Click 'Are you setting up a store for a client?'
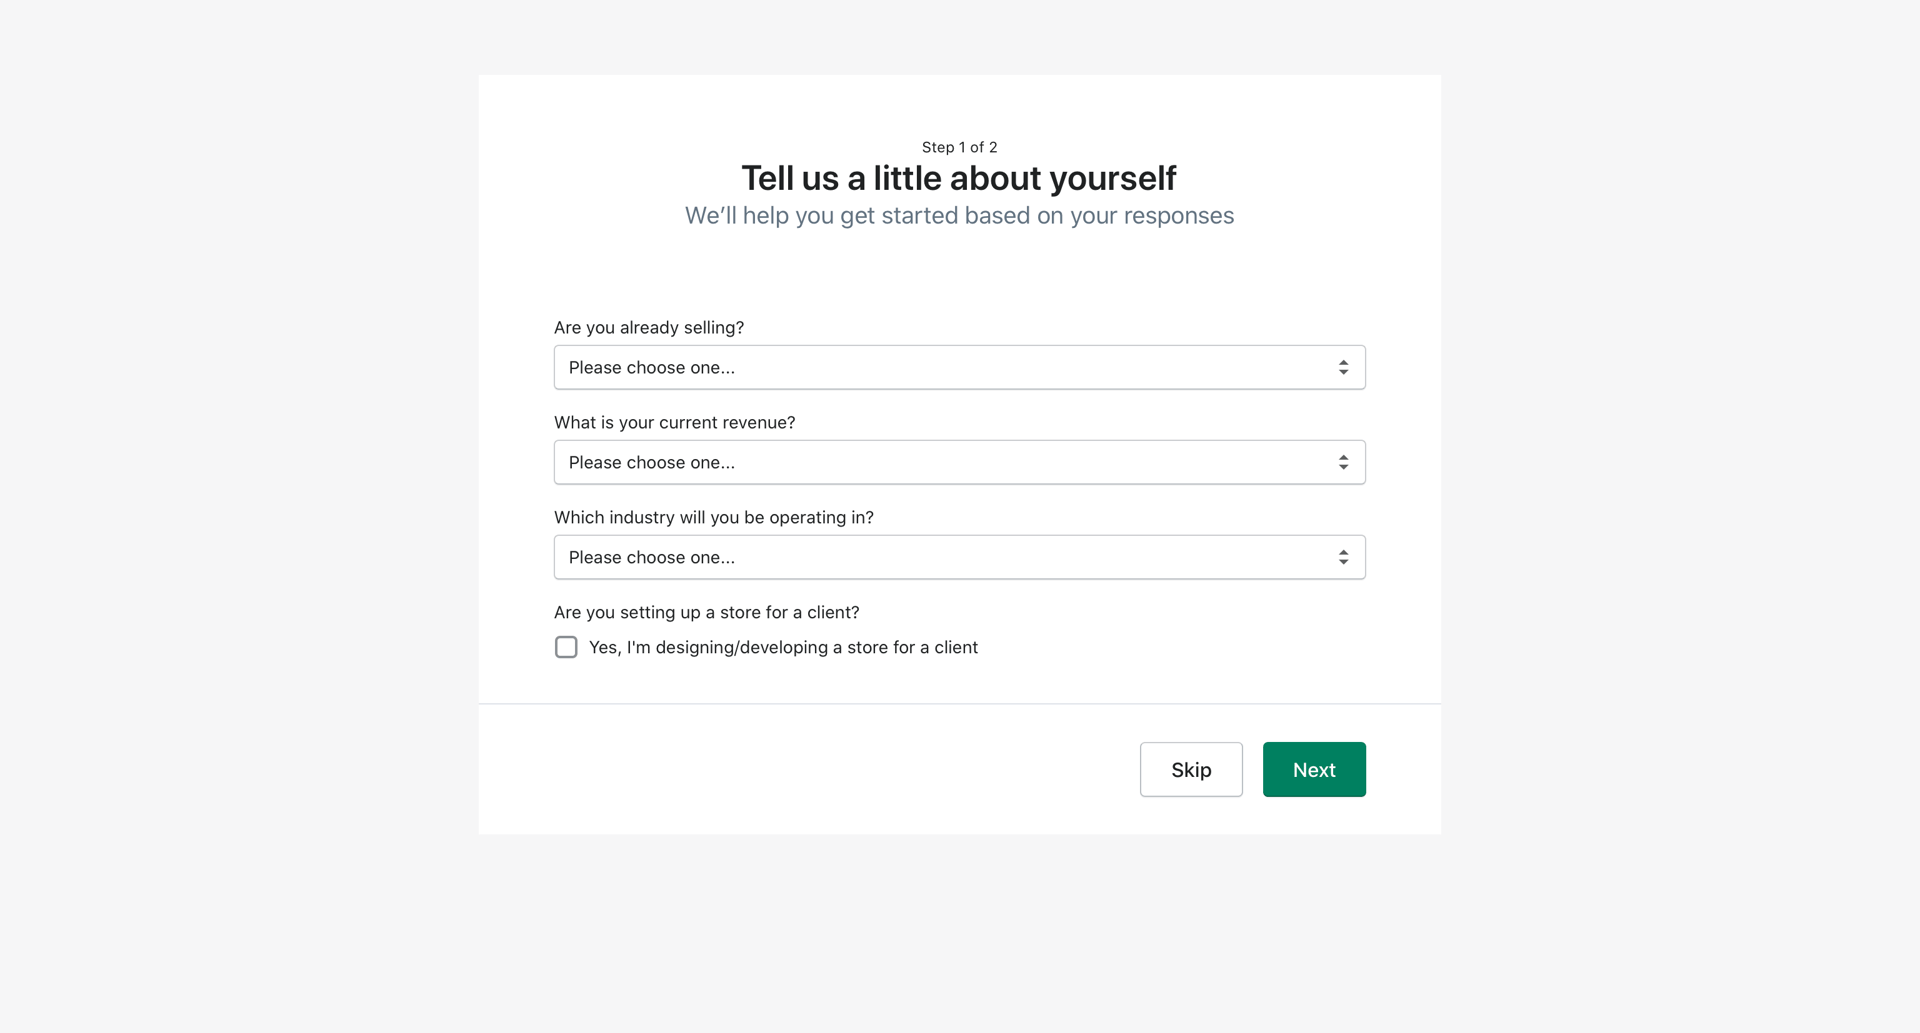The height and width of the screenshot is (1033, 1920). [706, 611]
